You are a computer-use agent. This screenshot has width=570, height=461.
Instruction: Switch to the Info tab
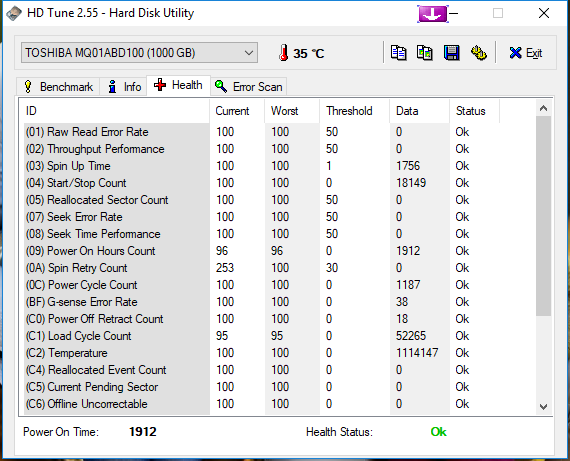124,87
